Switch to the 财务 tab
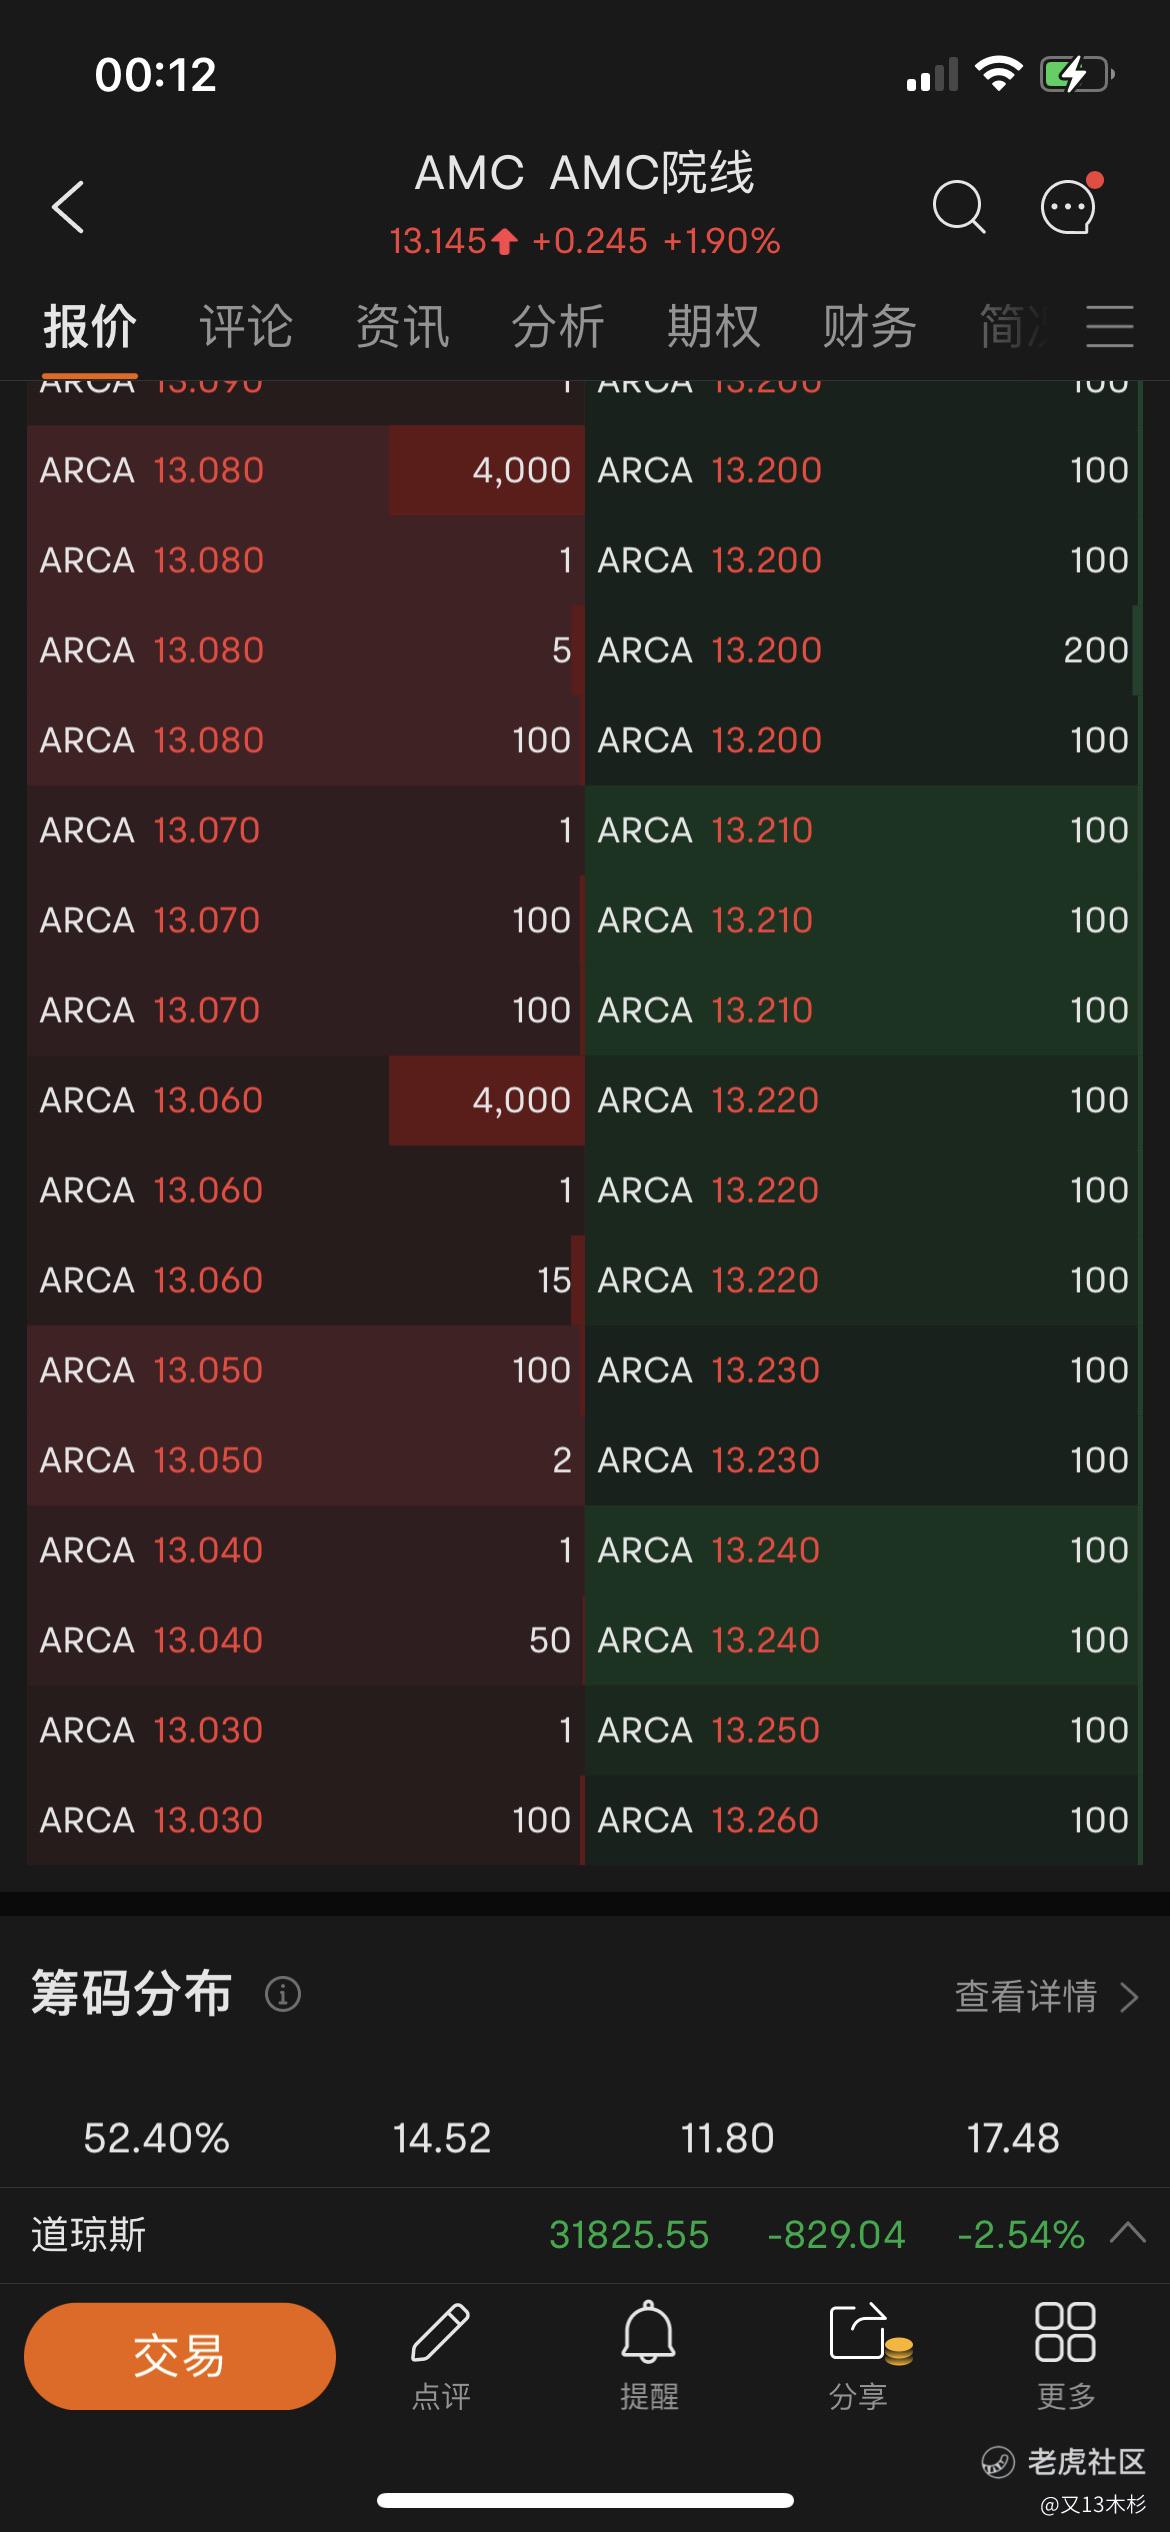Image resolution: width=1170 pixels, height=2532 pixels. pos(869,326)
